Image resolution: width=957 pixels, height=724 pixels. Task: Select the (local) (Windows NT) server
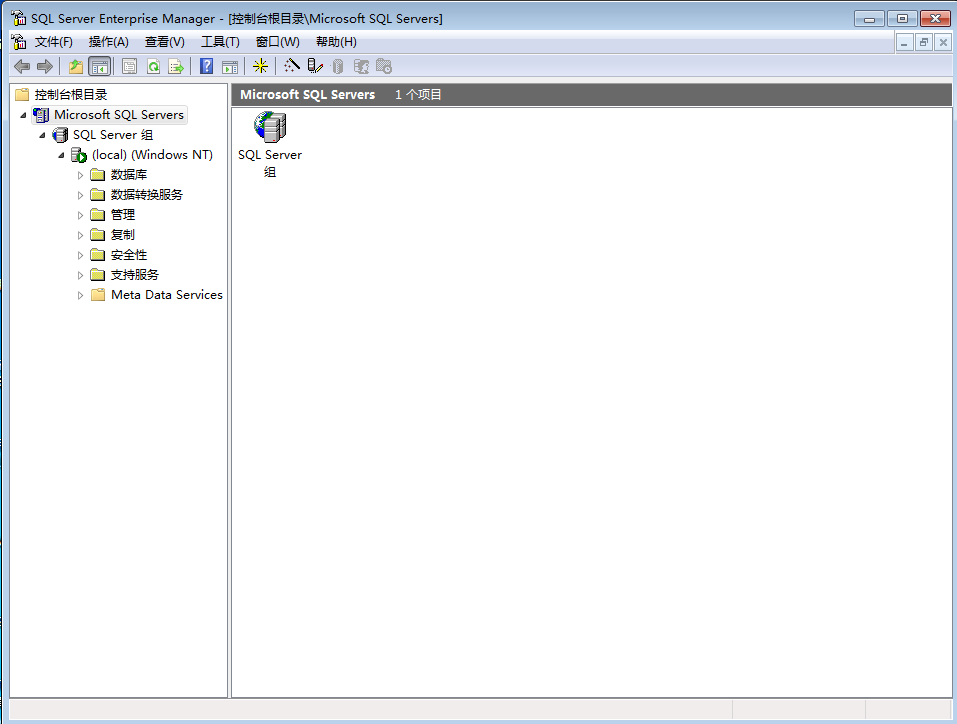pyautogui.click(x=152, y=155)
